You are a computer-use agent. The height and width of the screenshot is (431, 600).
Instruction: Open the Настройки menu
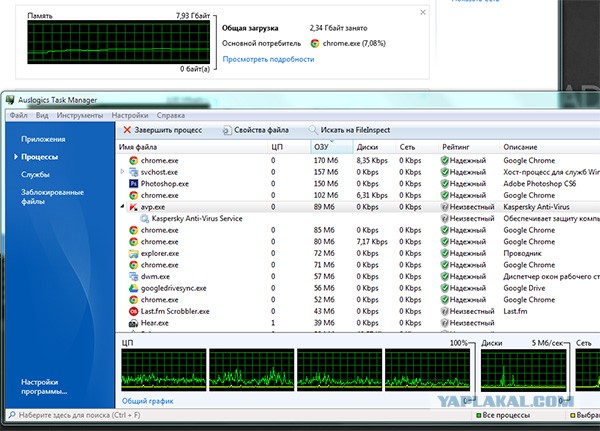(130, 115)
